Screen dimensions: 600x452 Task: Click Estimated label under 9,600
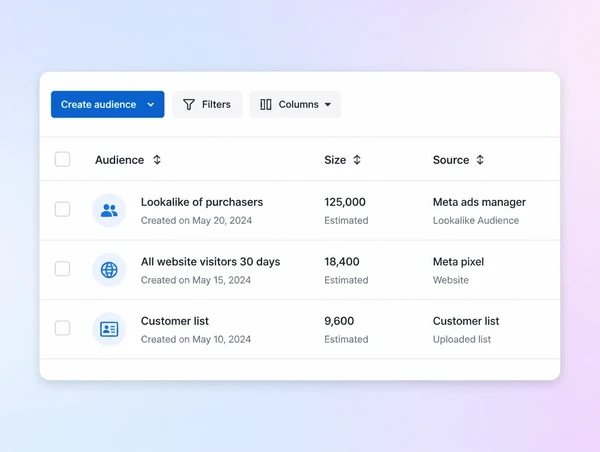click(x=346, y=339)
